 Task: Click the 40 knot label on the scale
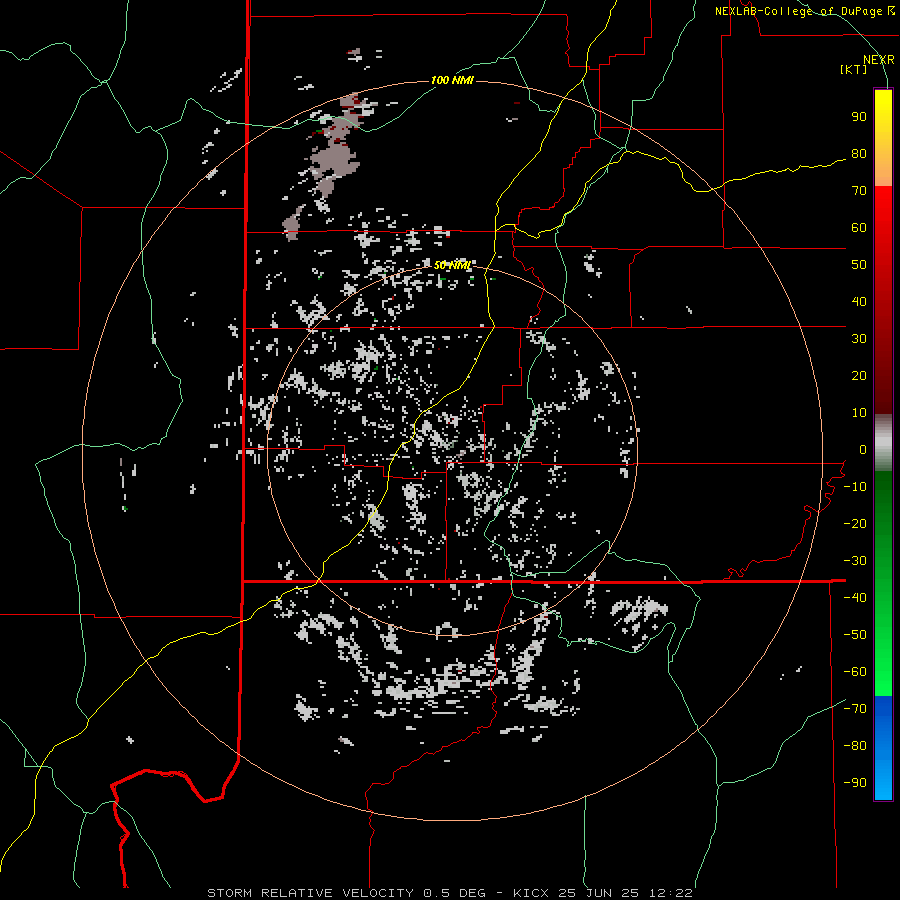pyautogui.click(x=859, y=301)
